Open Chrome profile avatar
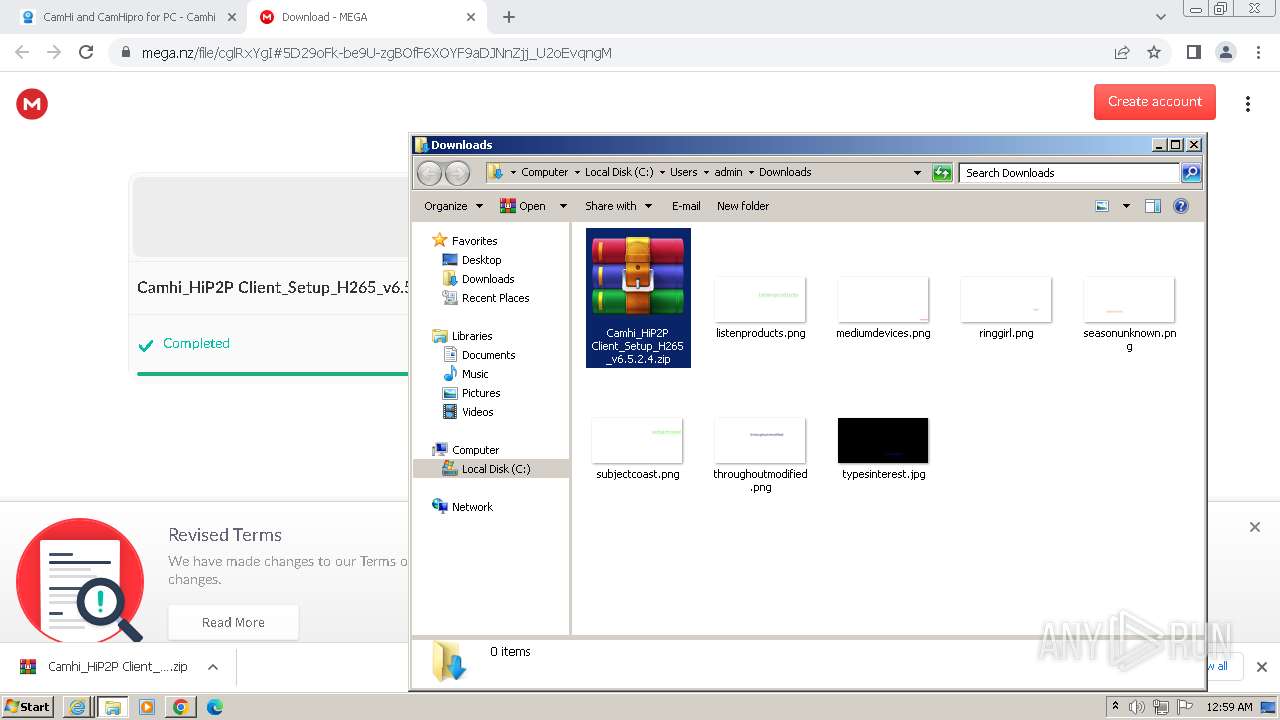Screen dimensions: 1280x720 coord(1226,53)
